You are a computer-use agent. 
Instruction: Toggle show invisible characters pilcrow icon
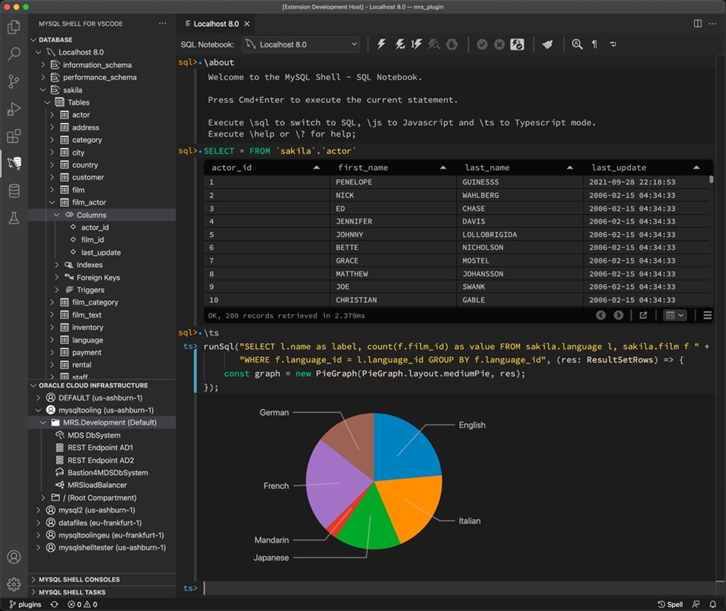tap(595, 44)
